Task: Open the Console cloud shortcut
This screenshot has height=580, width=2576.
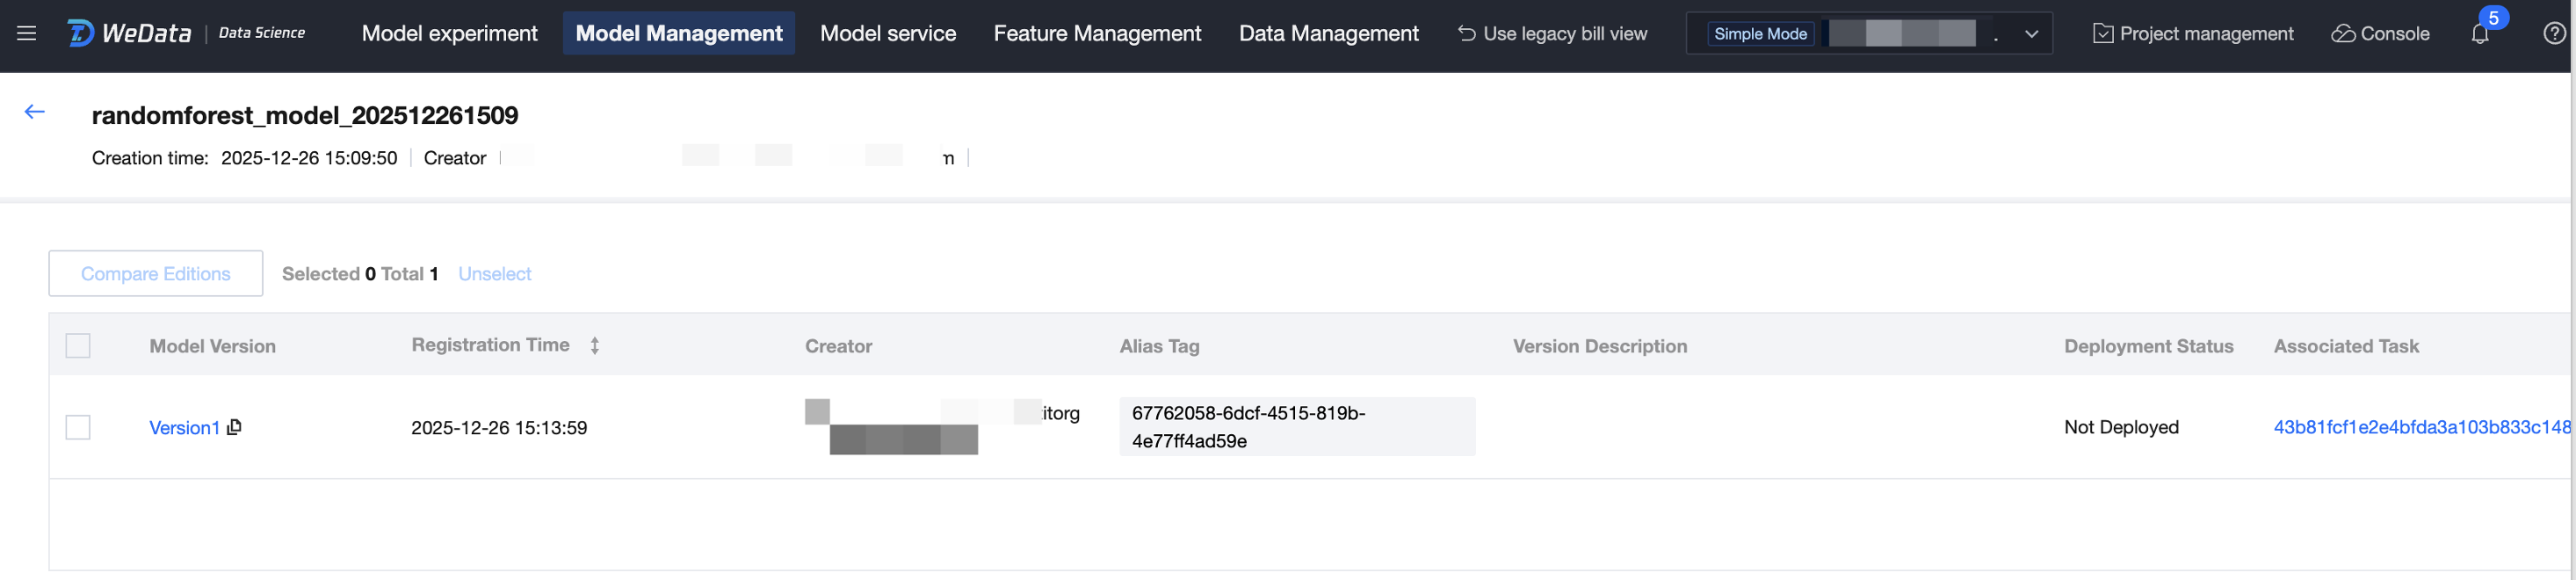Action: [x=2380, y=34]
